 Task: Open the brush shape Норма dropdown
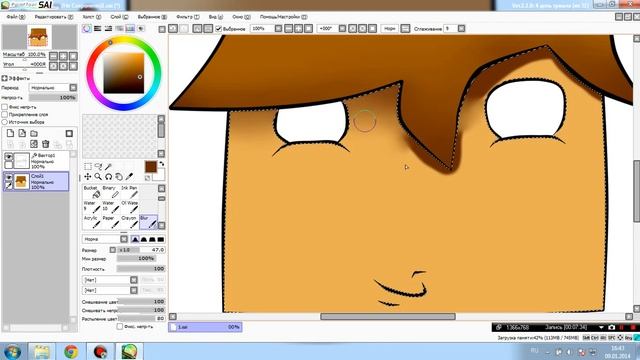(105, 239)
